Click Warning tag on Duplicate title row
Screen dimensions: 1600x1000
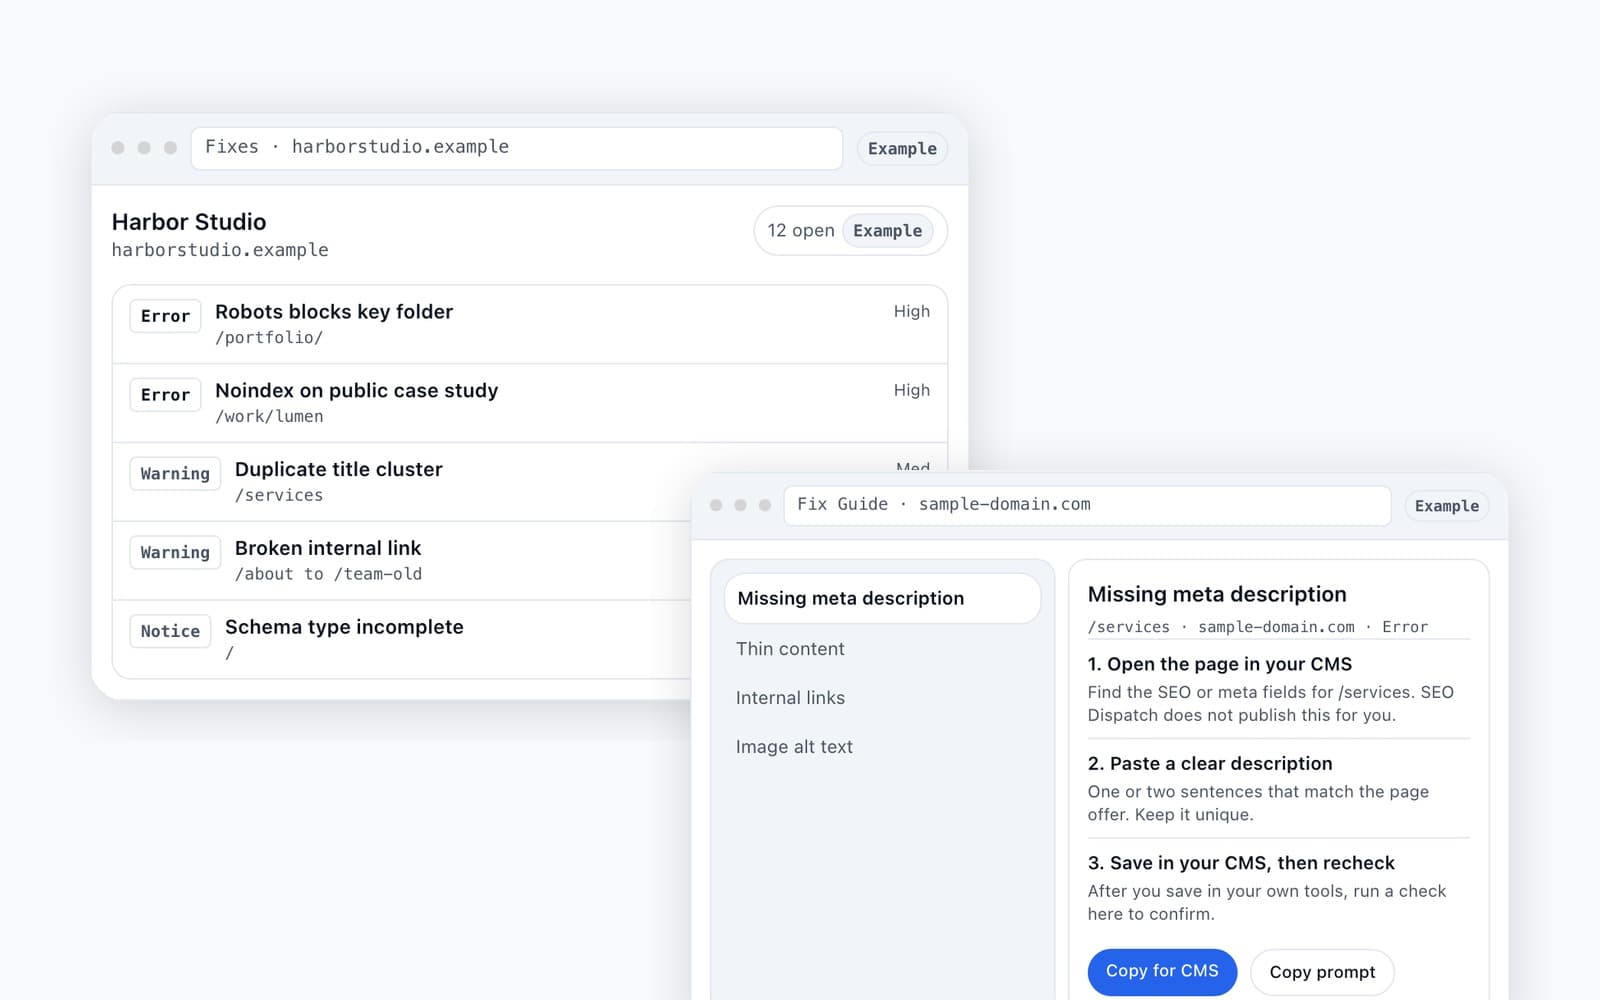point(175,474)
